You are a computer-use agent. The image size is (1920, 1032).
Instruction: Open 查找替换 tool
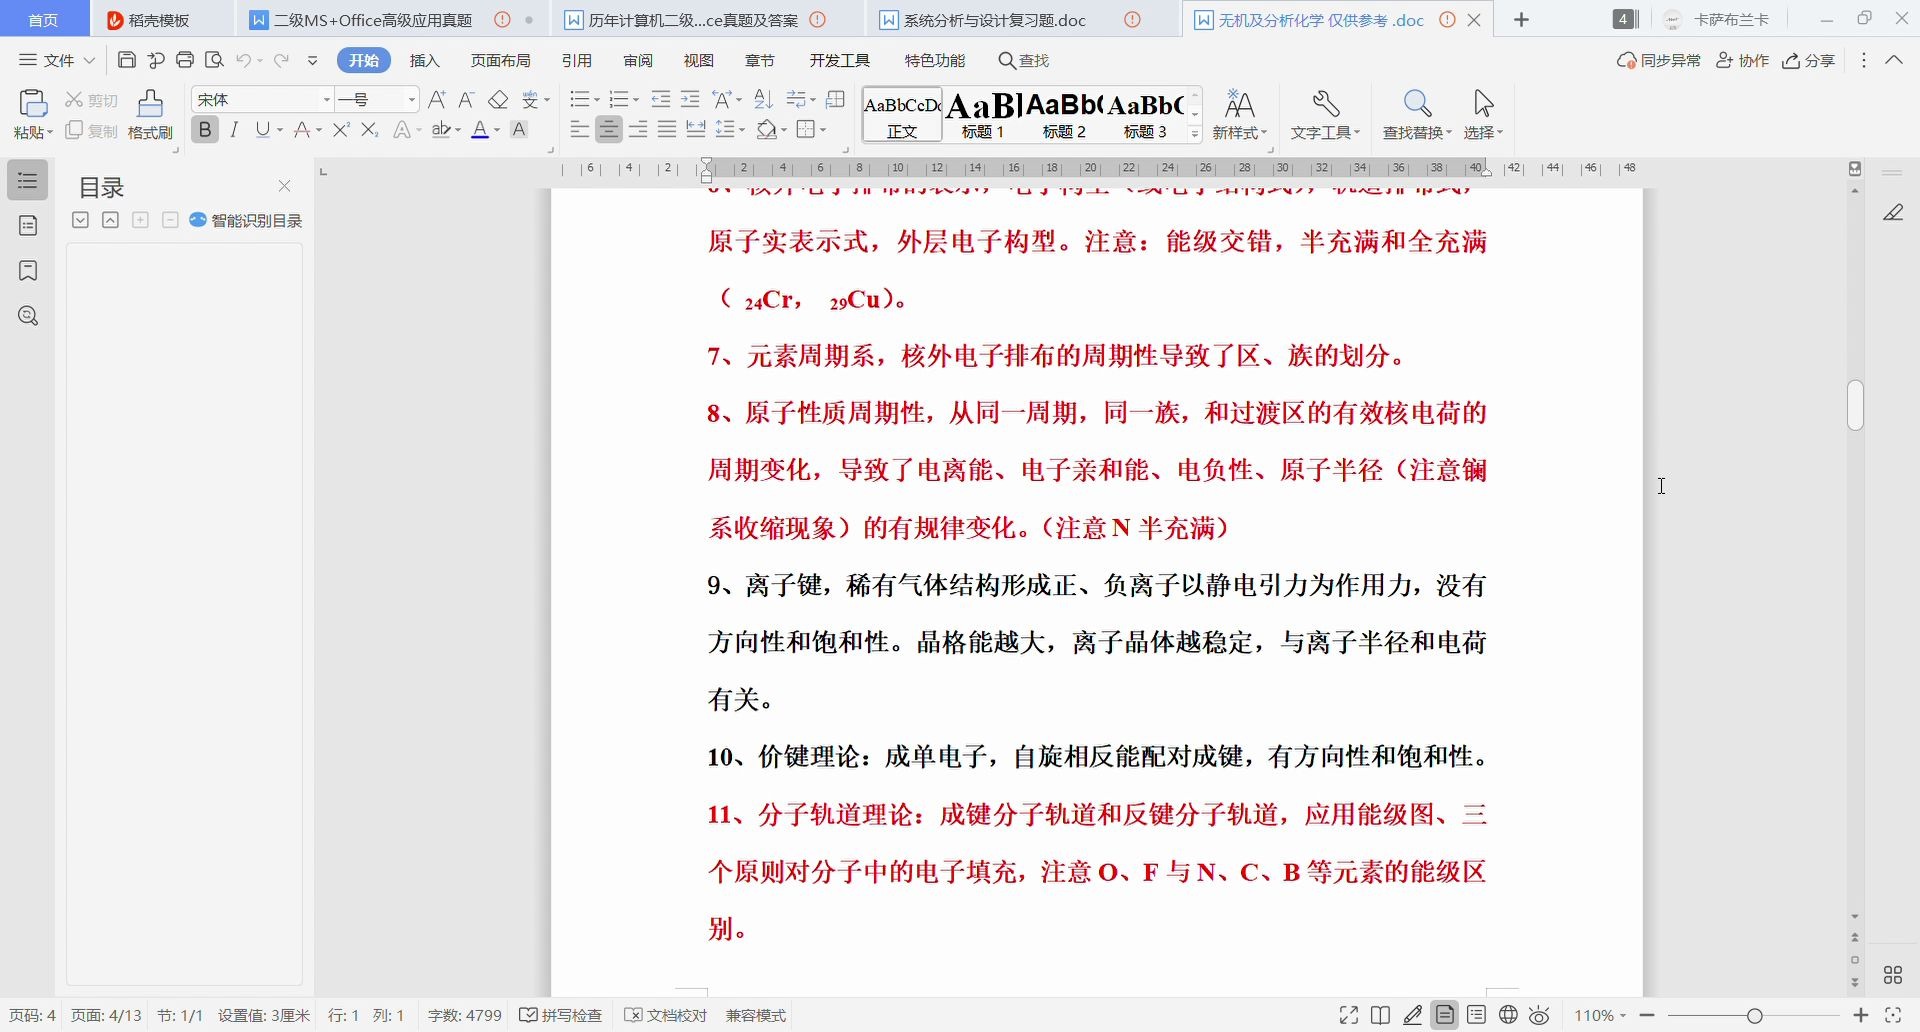click(1417, 114)
